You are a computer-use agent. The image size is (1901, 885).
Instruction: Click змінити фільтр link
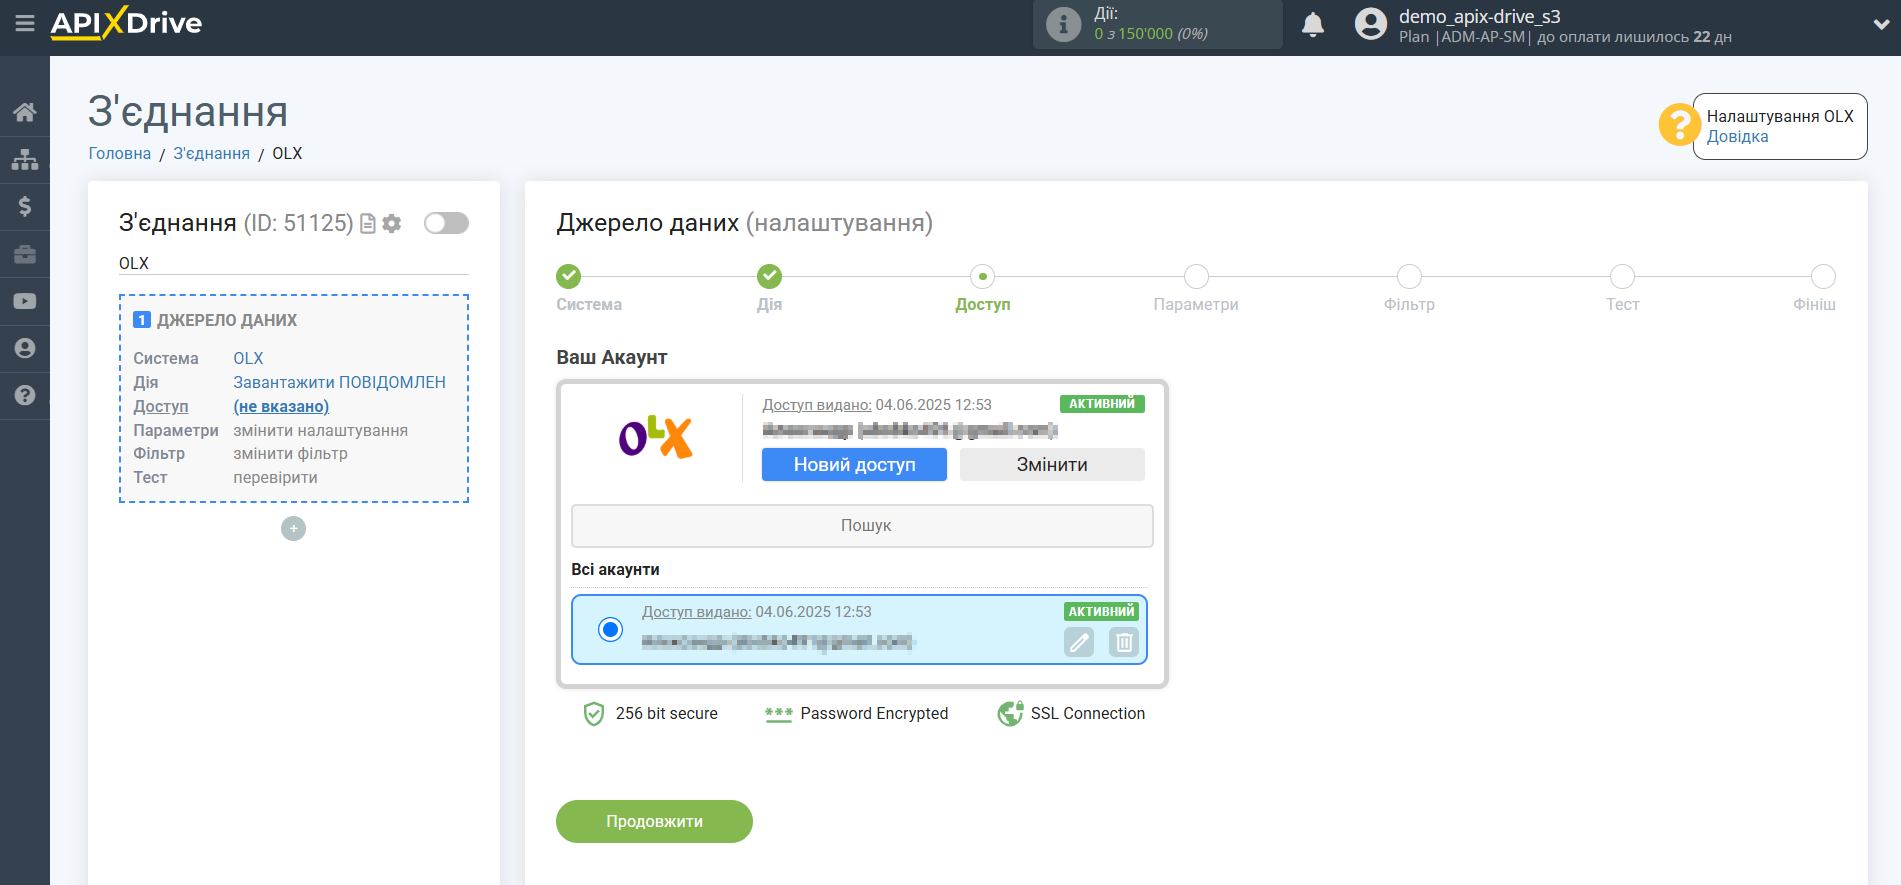pos(290,453)
